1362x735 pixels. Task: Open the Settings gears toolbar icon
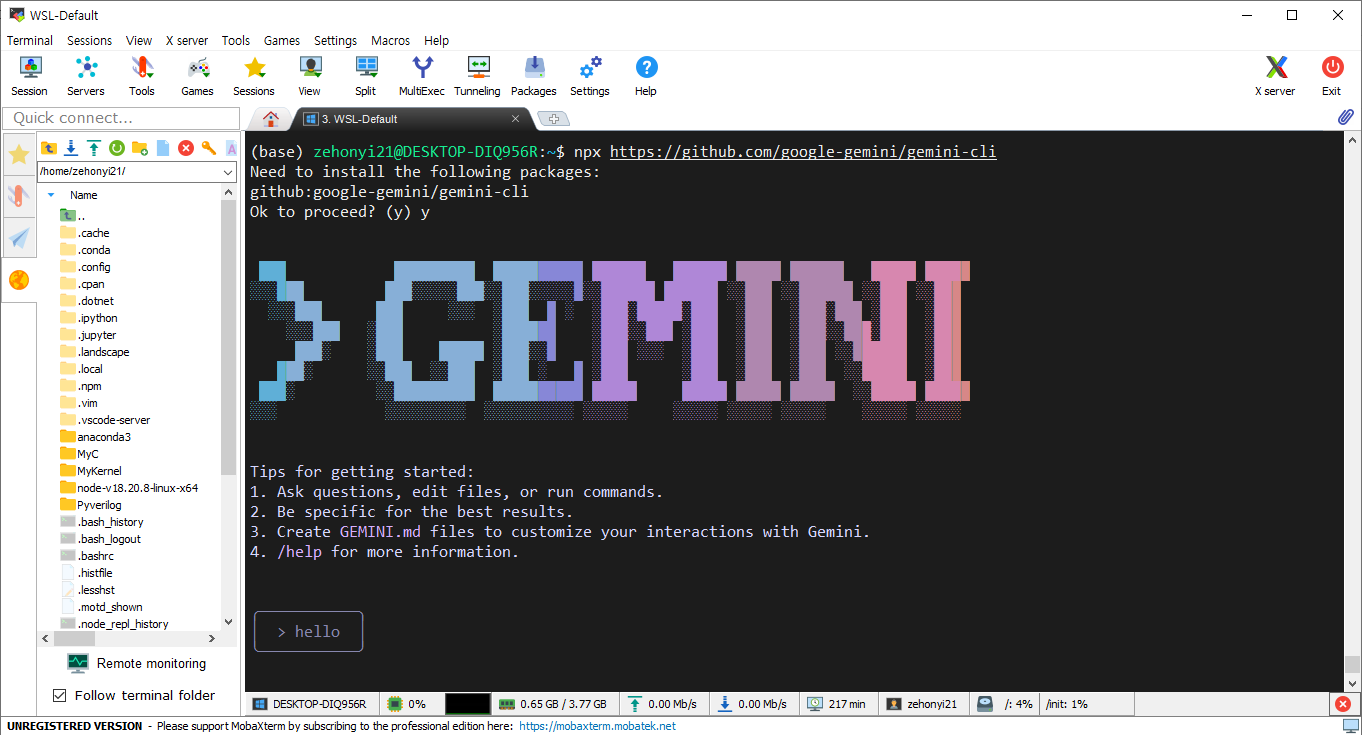coord(590,76)
